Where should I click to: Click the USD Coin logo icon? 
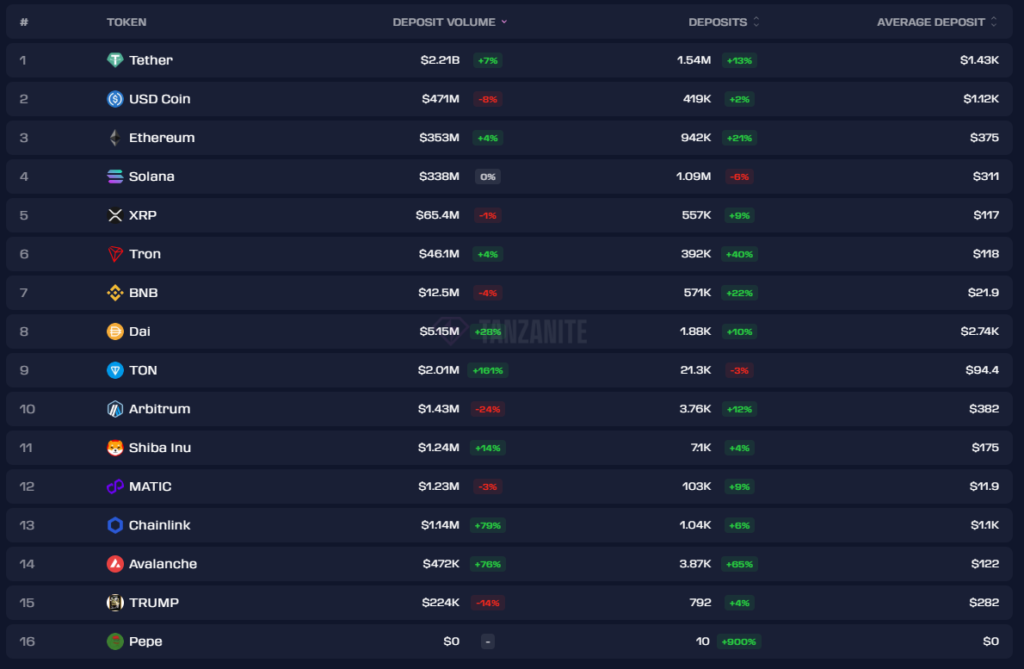[x=115, y=99]
